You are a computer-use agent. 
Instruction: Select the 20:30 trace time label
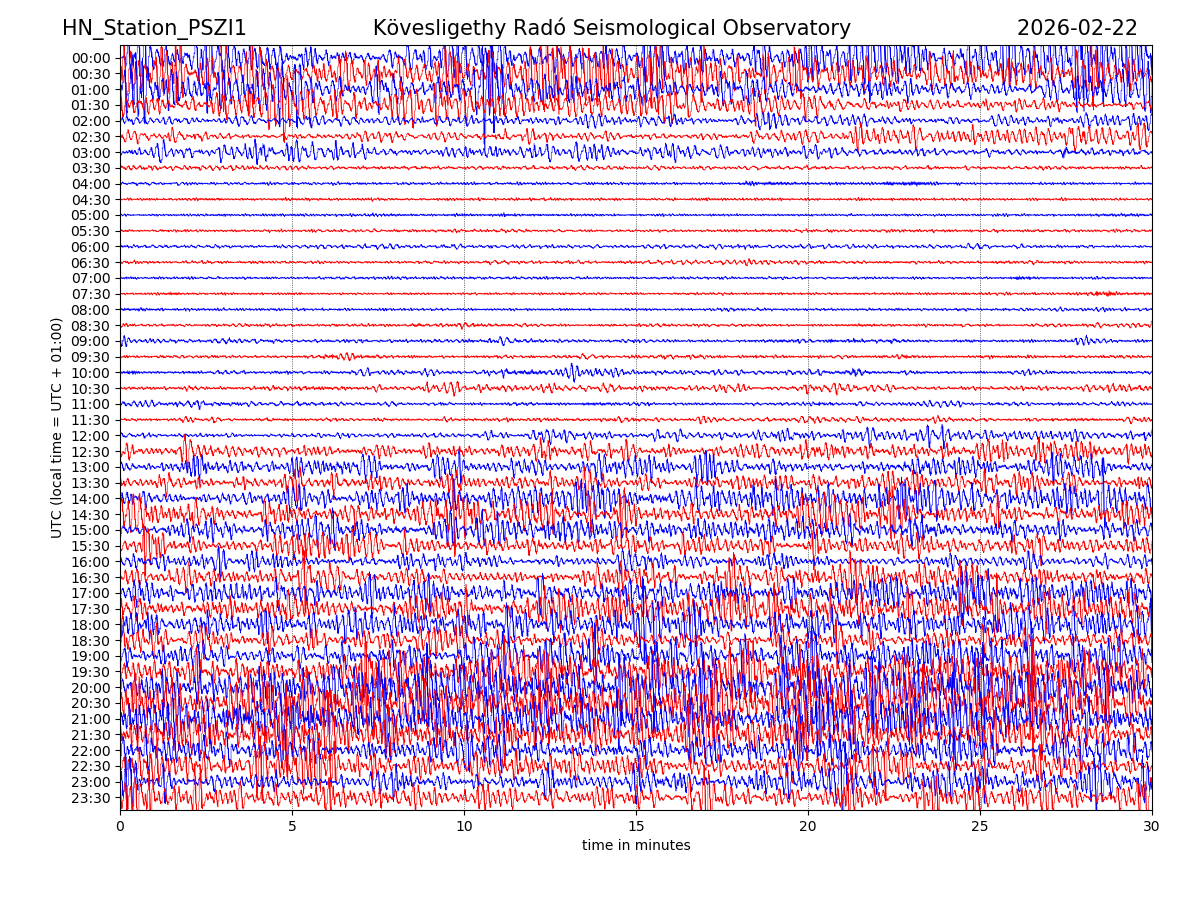point(90,703)
